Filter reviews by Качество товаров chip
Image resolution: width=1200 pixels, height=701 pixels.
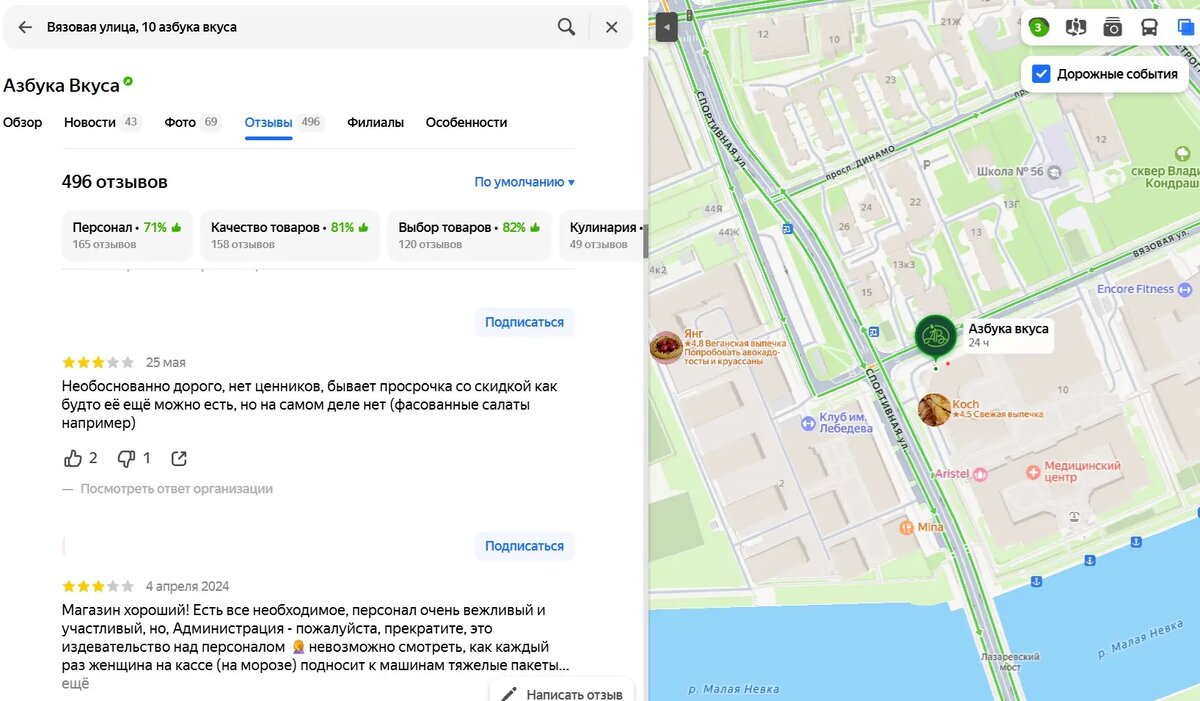pyautogui.click(x=290, y=235)
